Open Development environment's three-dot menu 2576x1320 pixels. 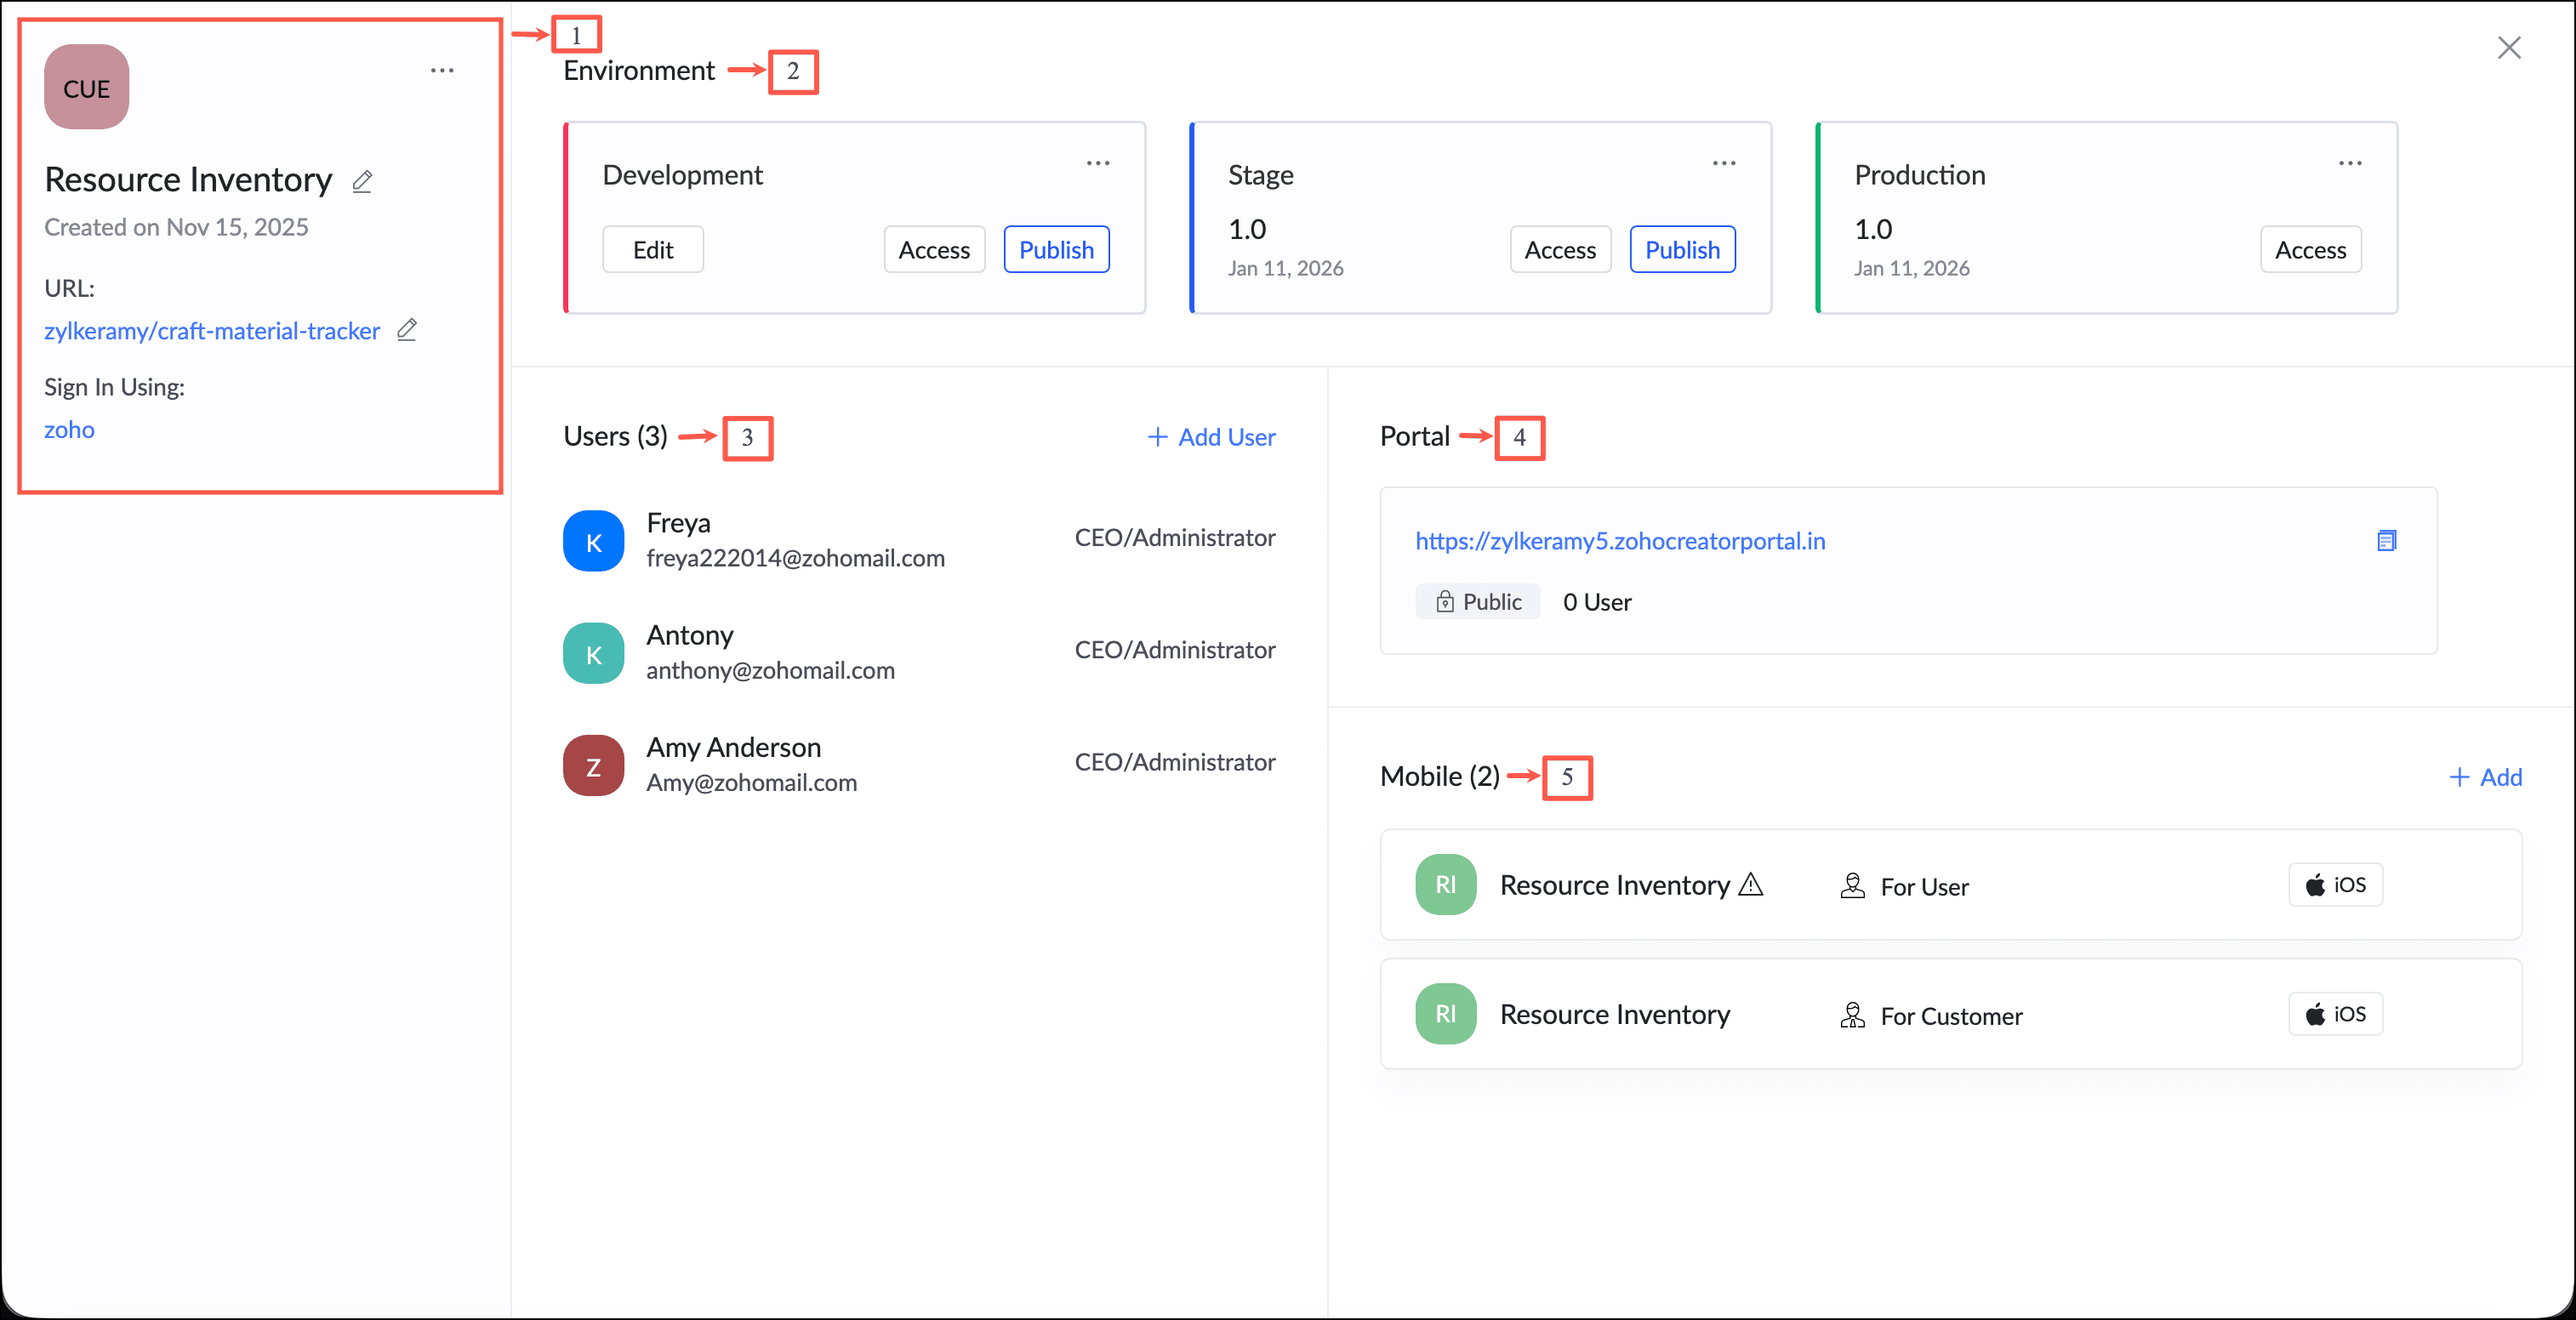click(1097, 163)
